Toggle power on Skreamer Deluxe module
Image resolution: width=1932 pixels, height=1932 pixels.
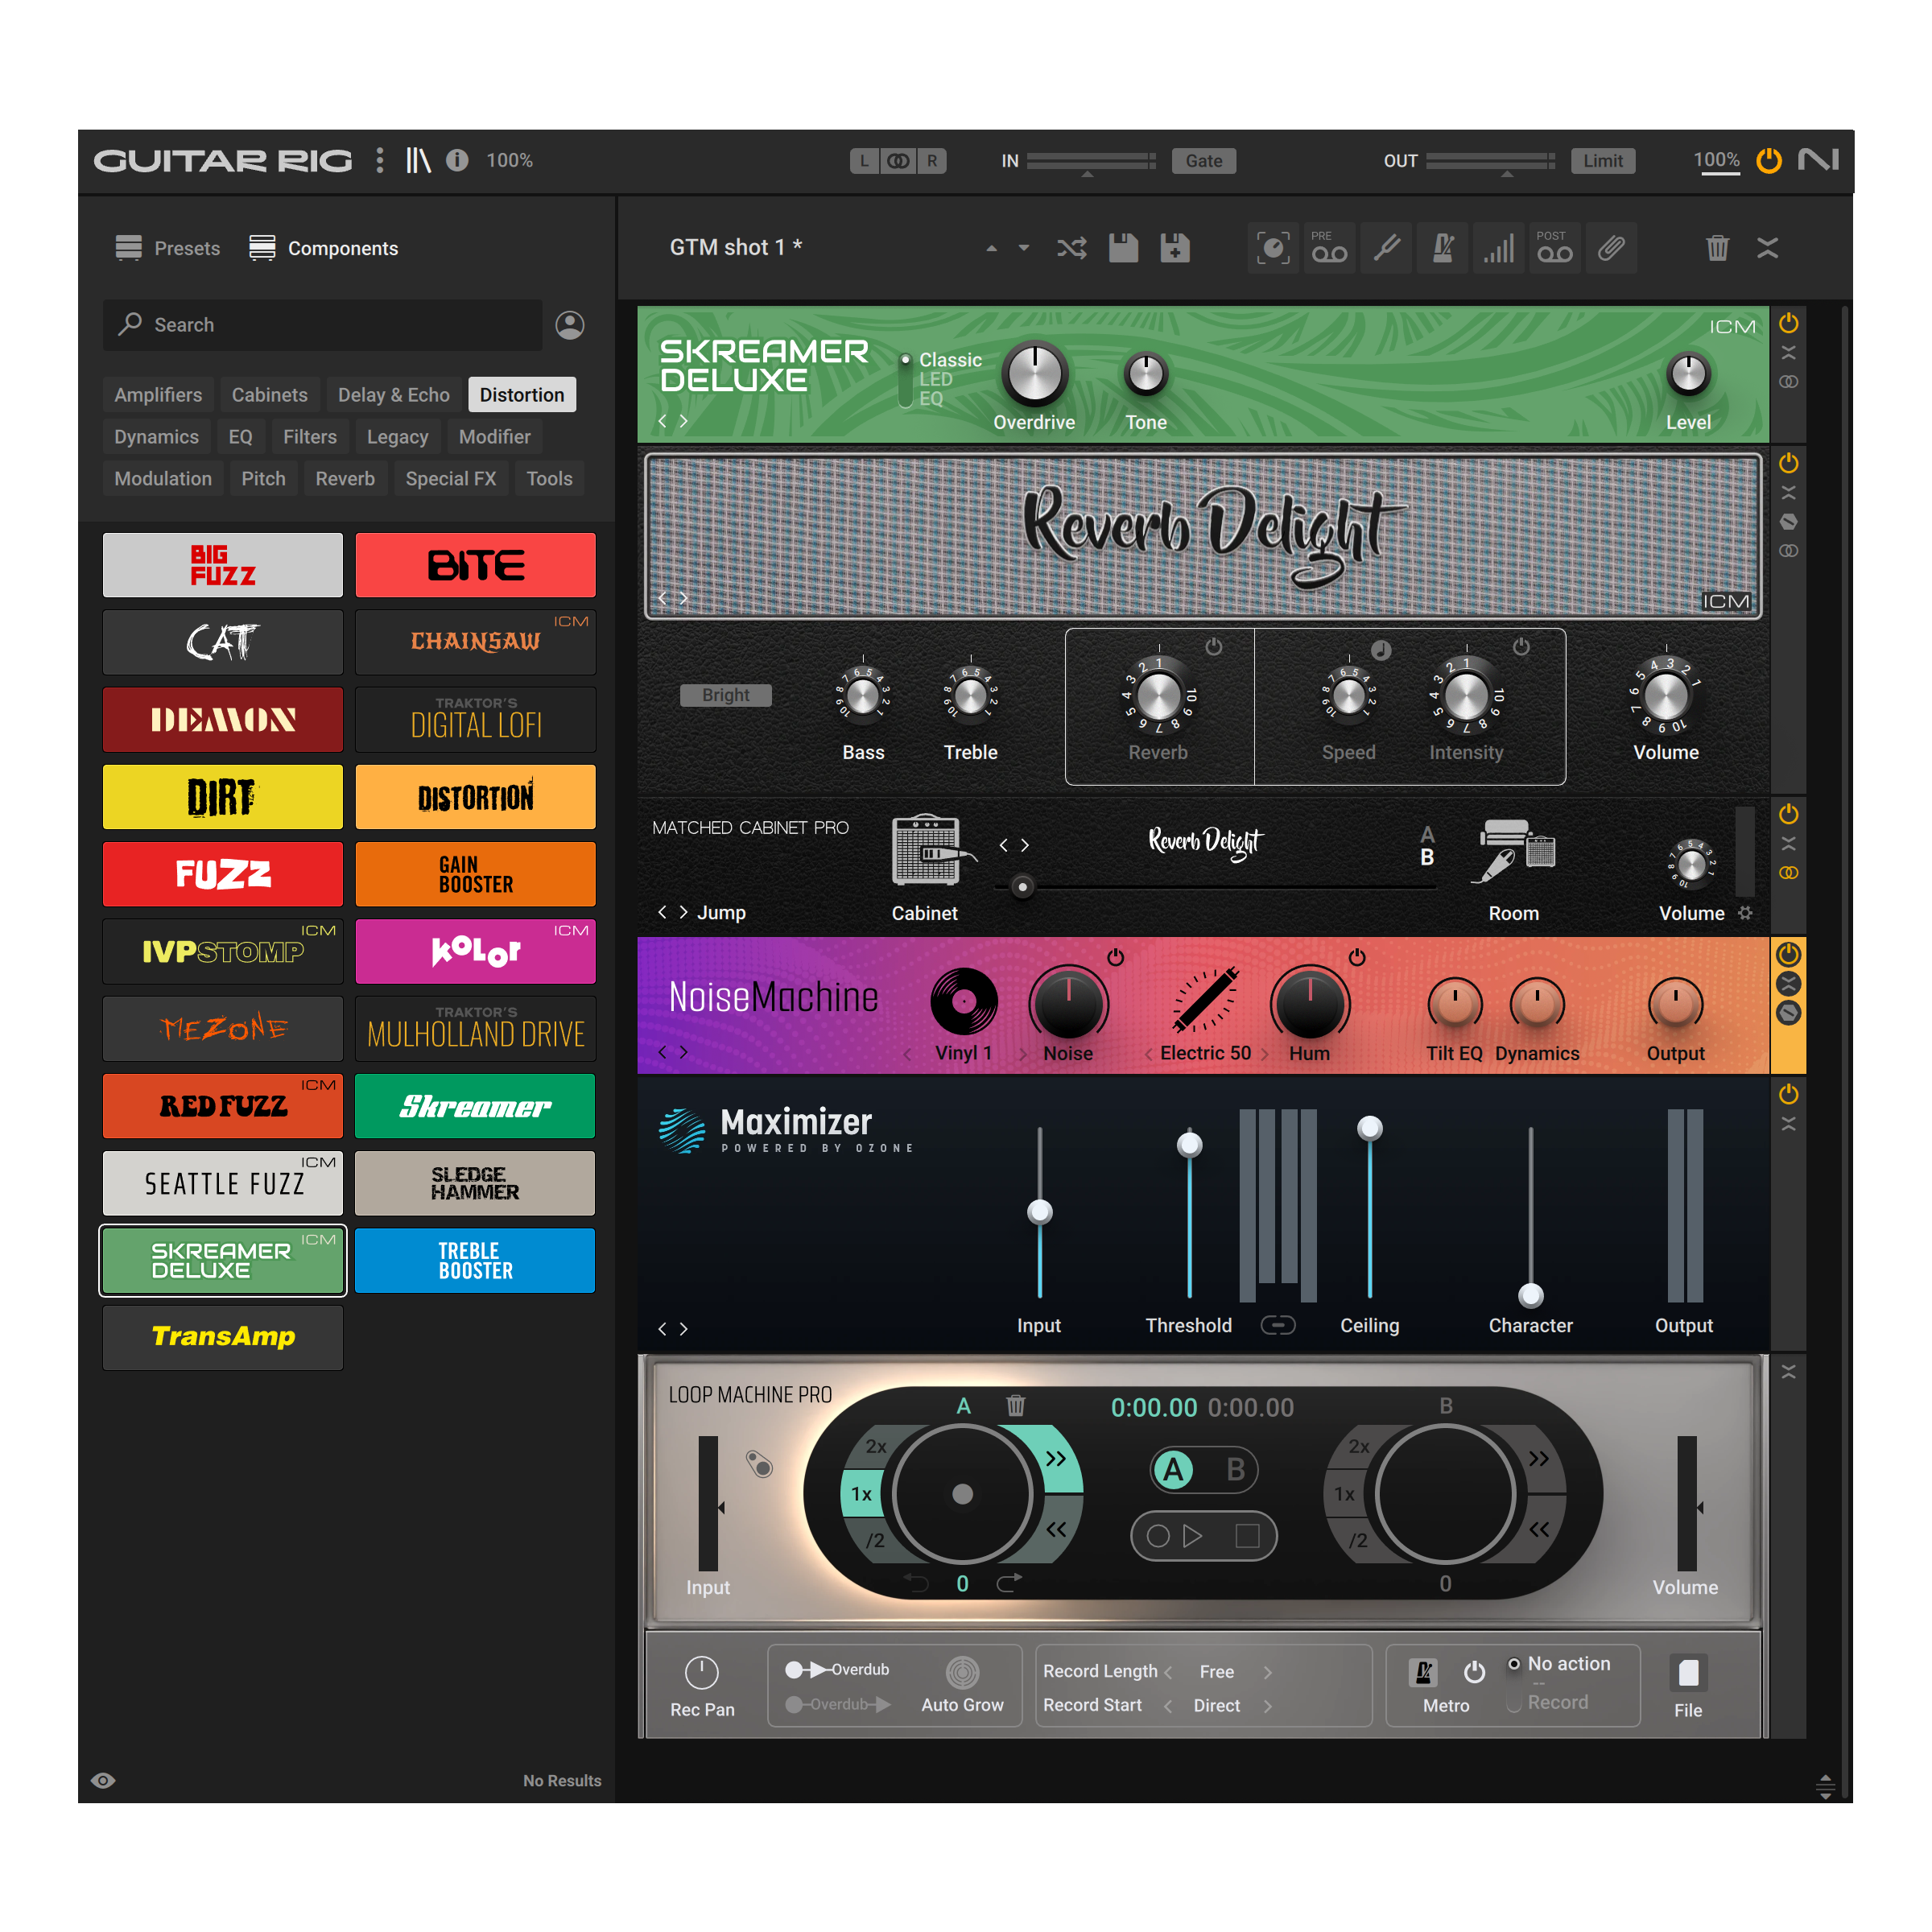[x=1788, y=324]
